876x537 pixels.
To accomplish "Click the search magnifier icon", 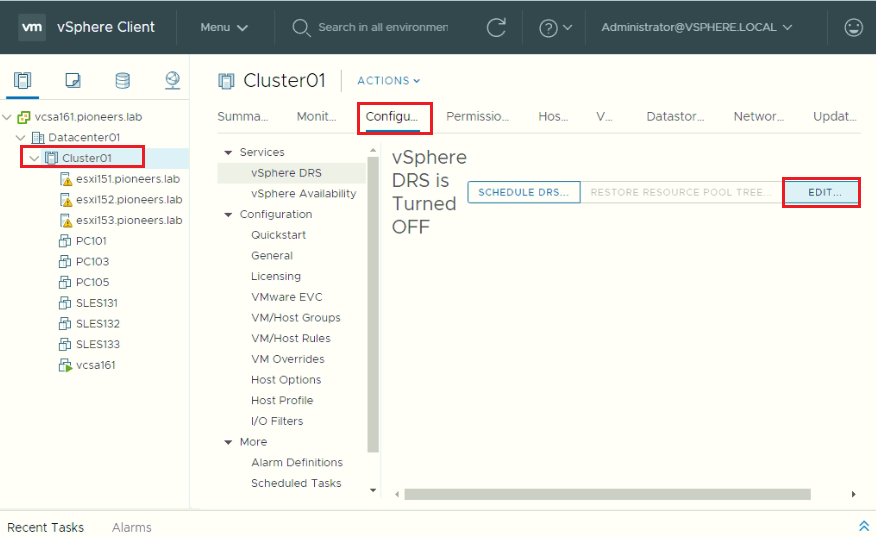I will (301, 27).
